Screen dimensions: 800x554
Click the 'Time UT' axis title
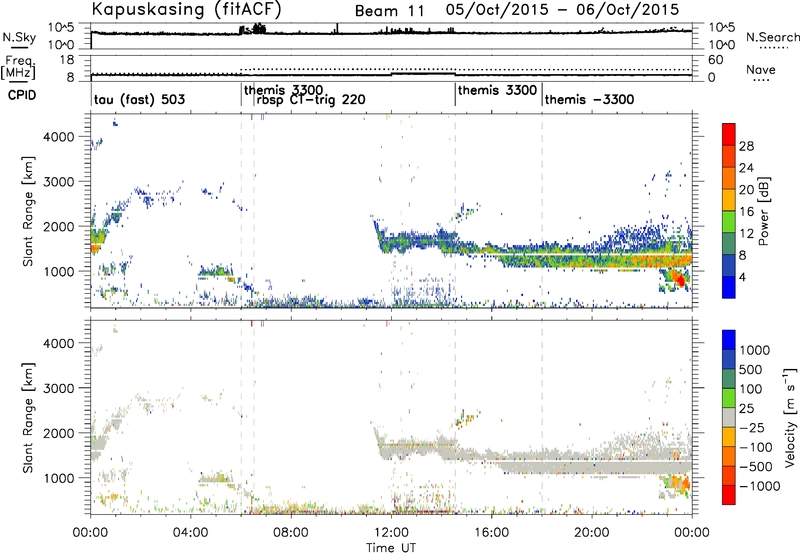pyautogui.click(x=391, y=548)
